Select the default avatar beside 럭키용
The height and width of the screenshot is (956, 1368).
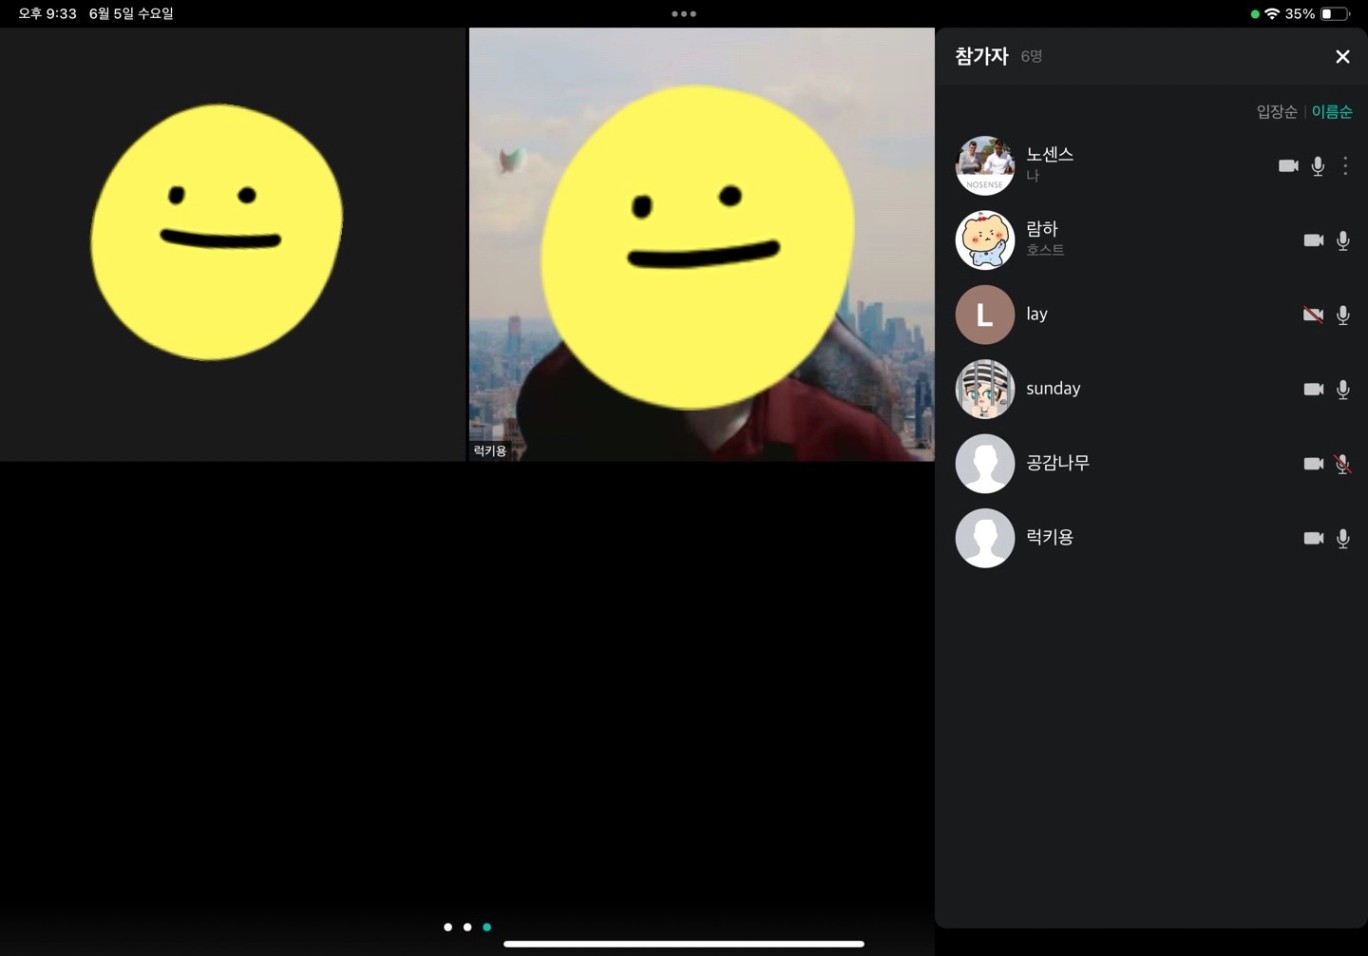pyautogui.click(x=985, y=538)
